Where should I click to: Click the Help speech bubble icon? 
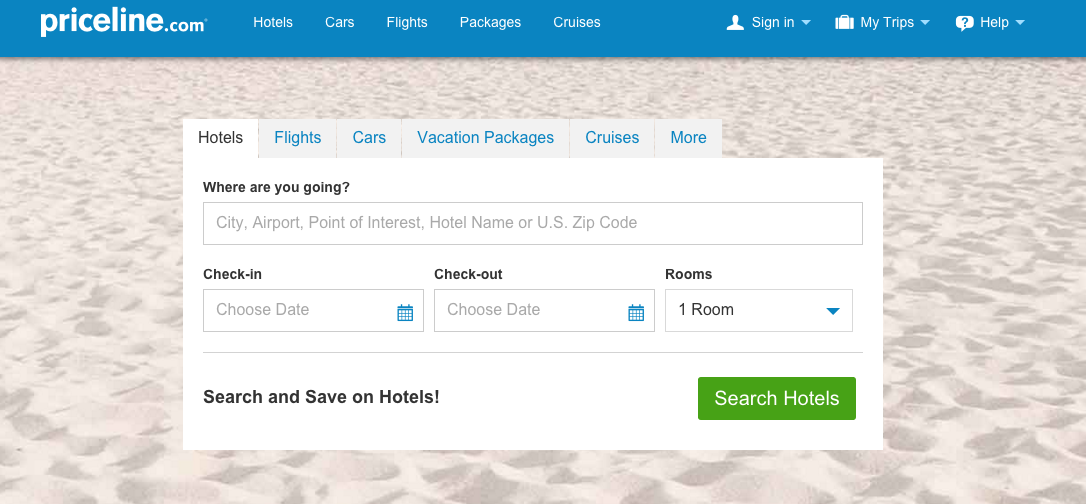(x=964, y=22)
